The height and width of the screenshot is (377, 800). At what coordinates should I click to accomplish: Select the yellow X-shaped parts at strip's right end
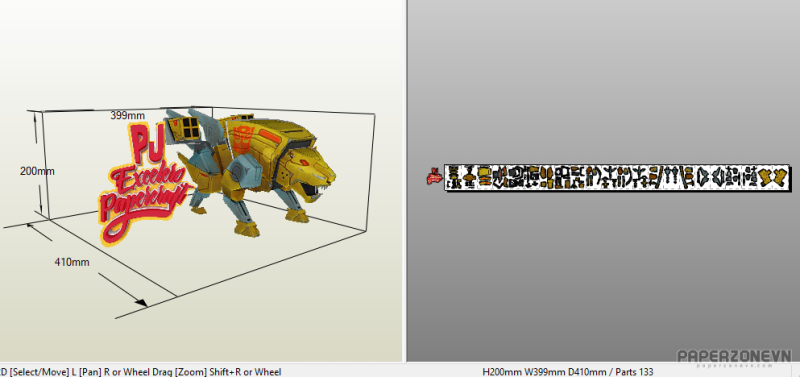tap(774, 178)
